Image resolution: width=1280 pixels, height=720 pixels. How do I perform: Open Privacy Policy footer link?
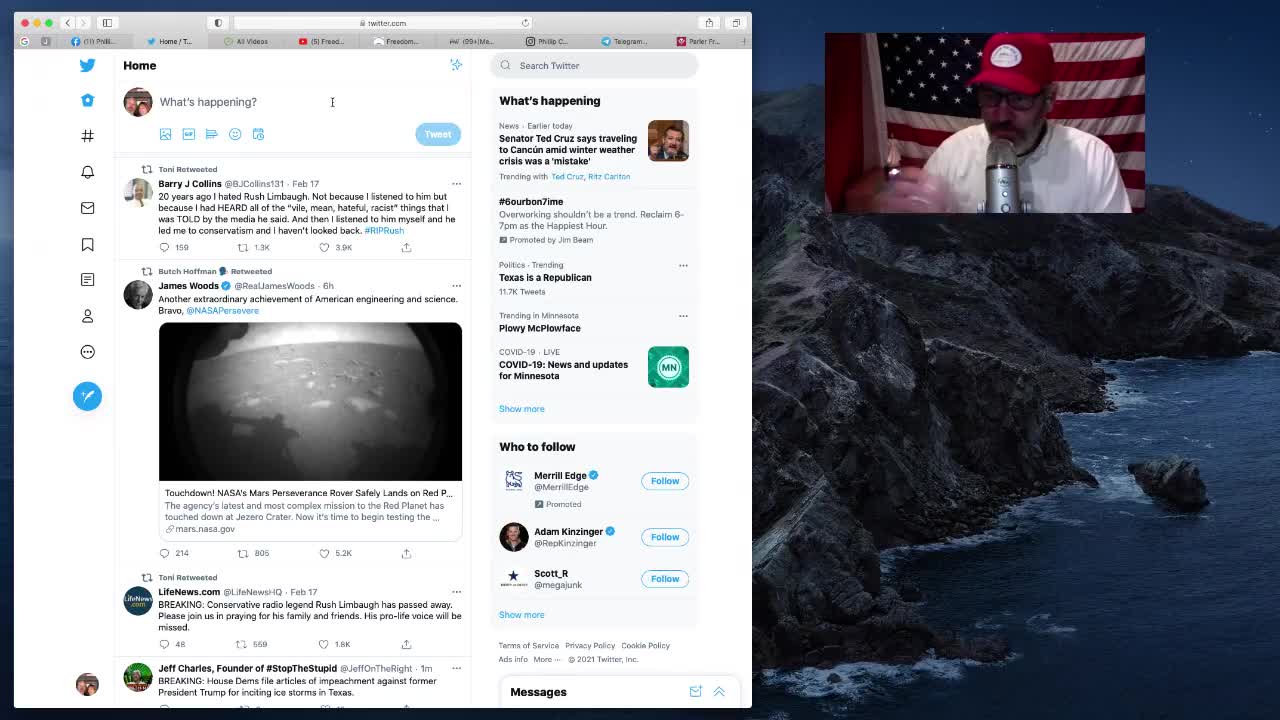pyautogui.click(x=590, y=646)
